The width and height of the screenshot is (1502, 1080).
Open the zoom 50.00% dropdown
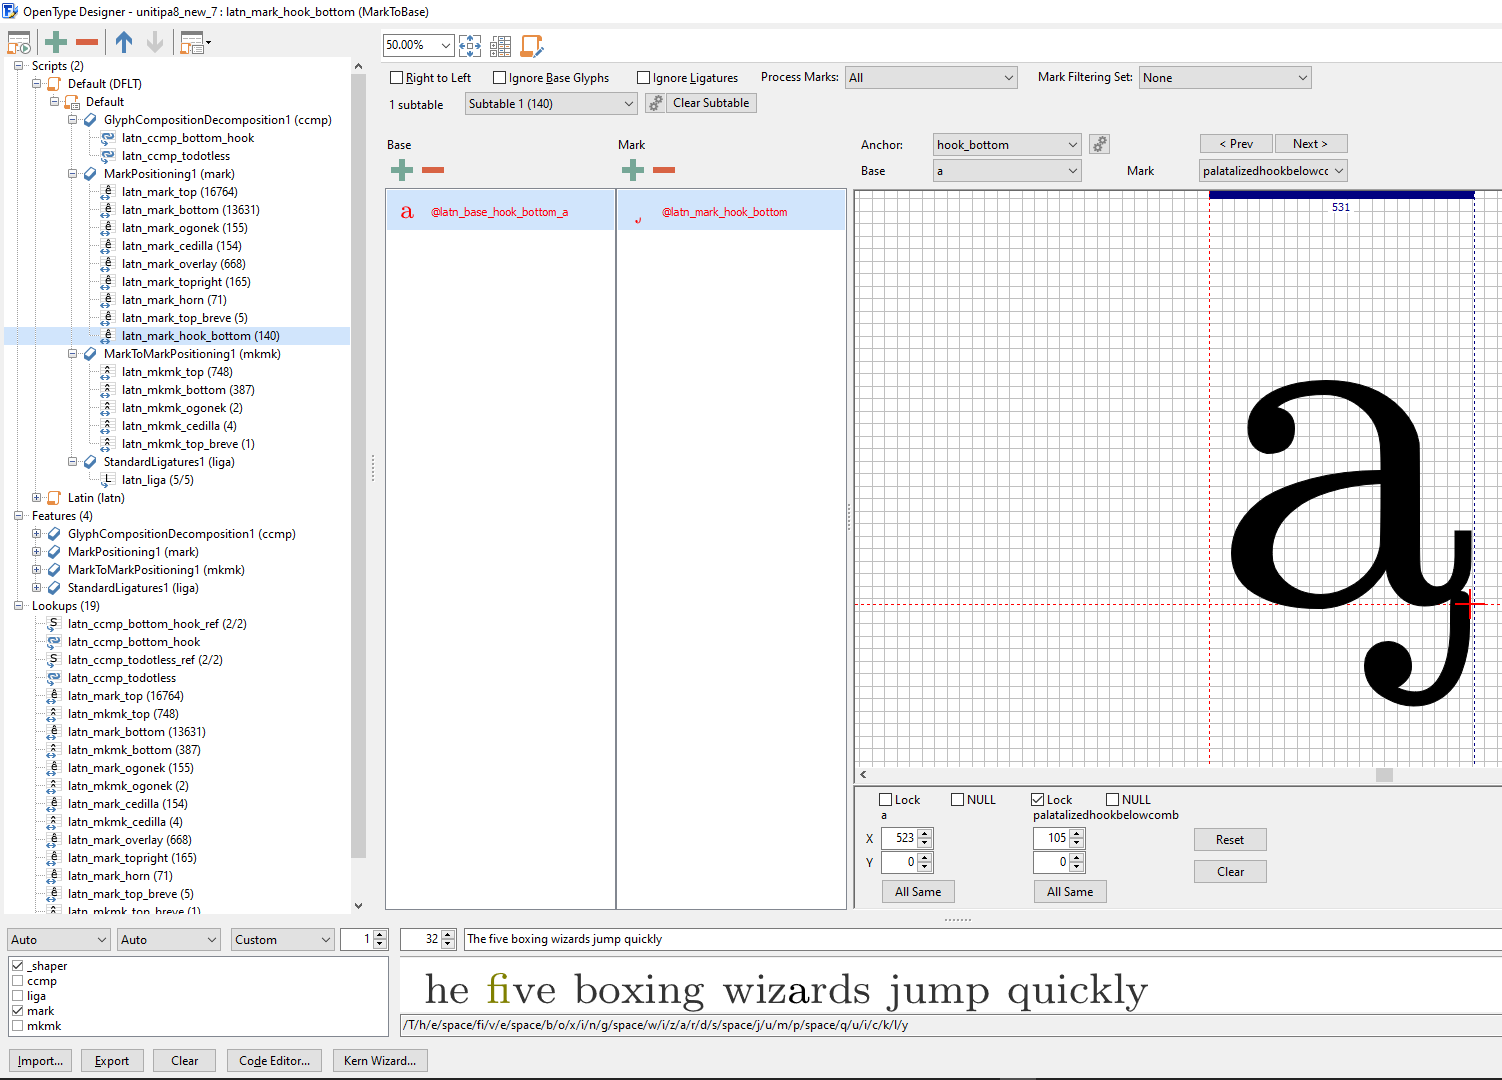445,45
